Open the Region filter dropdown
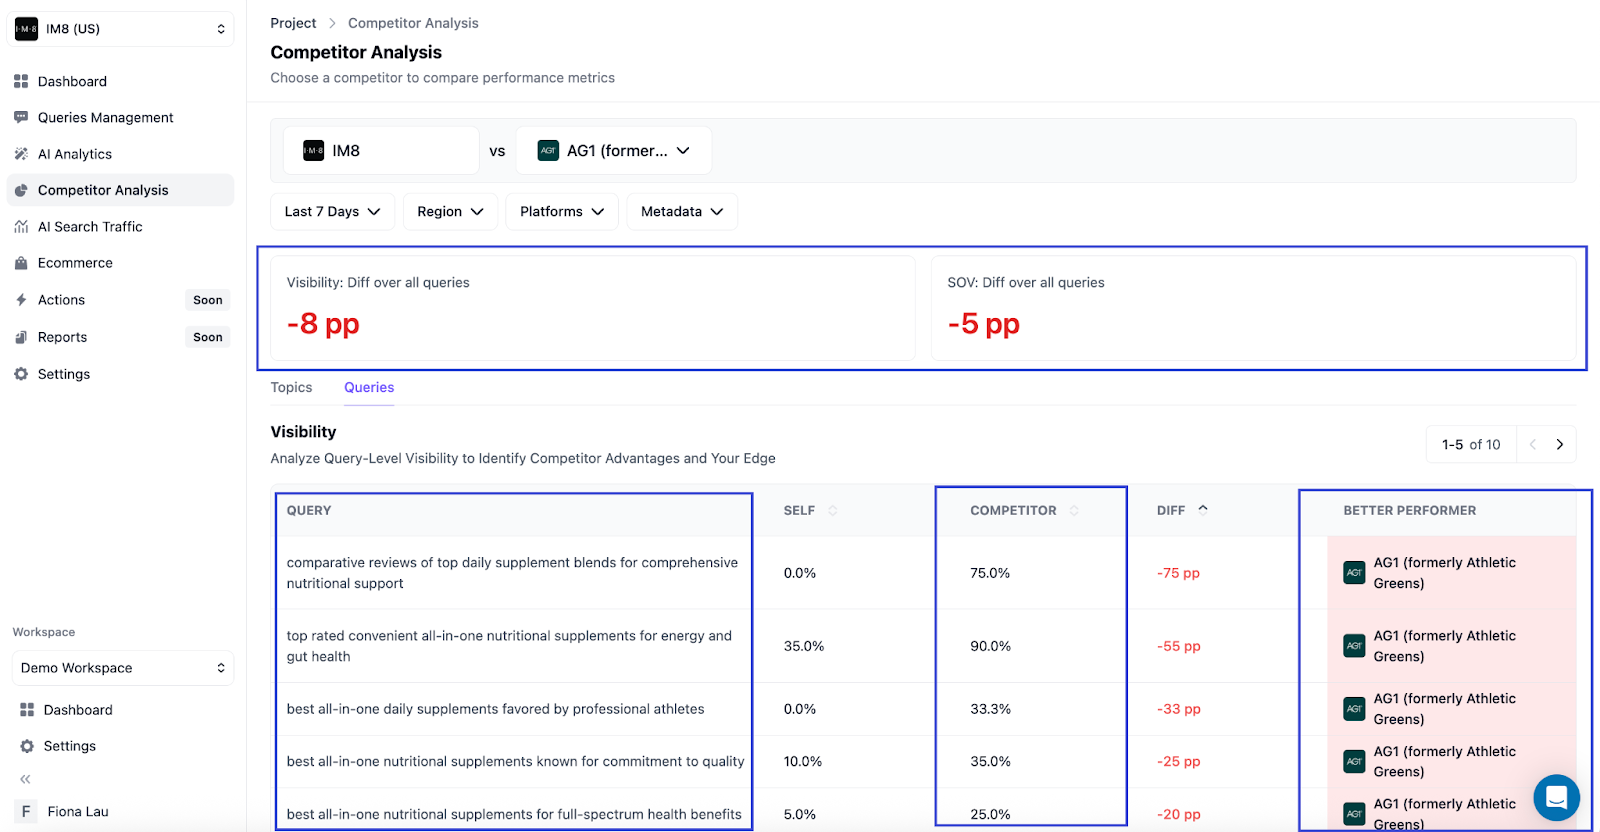The height and width of the screenshot is (832, 1600). [x=450, y=212]
